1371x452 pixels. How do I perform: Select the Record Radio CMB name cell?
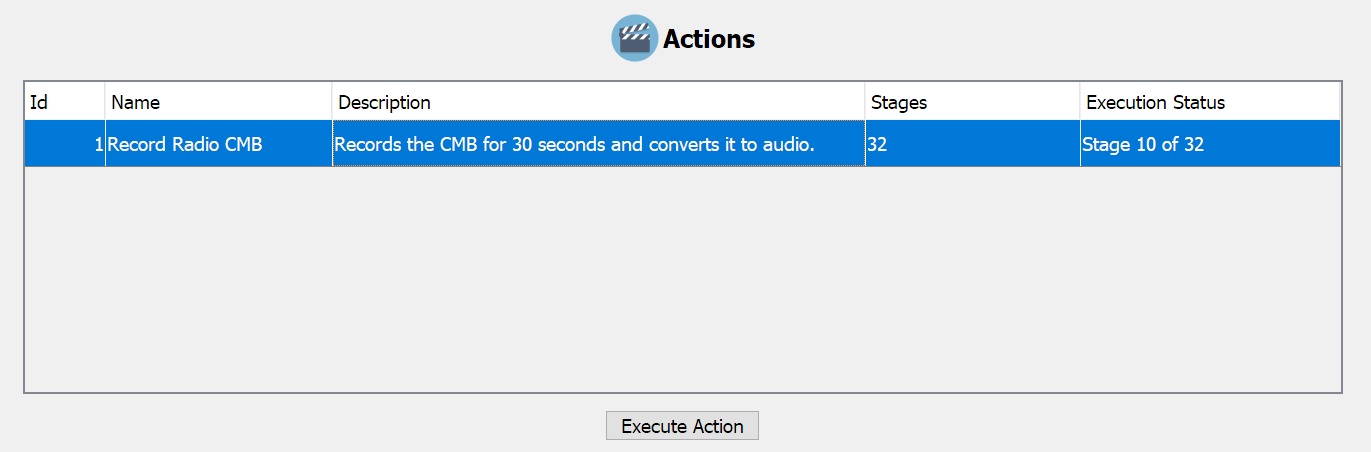pos(218,144)
